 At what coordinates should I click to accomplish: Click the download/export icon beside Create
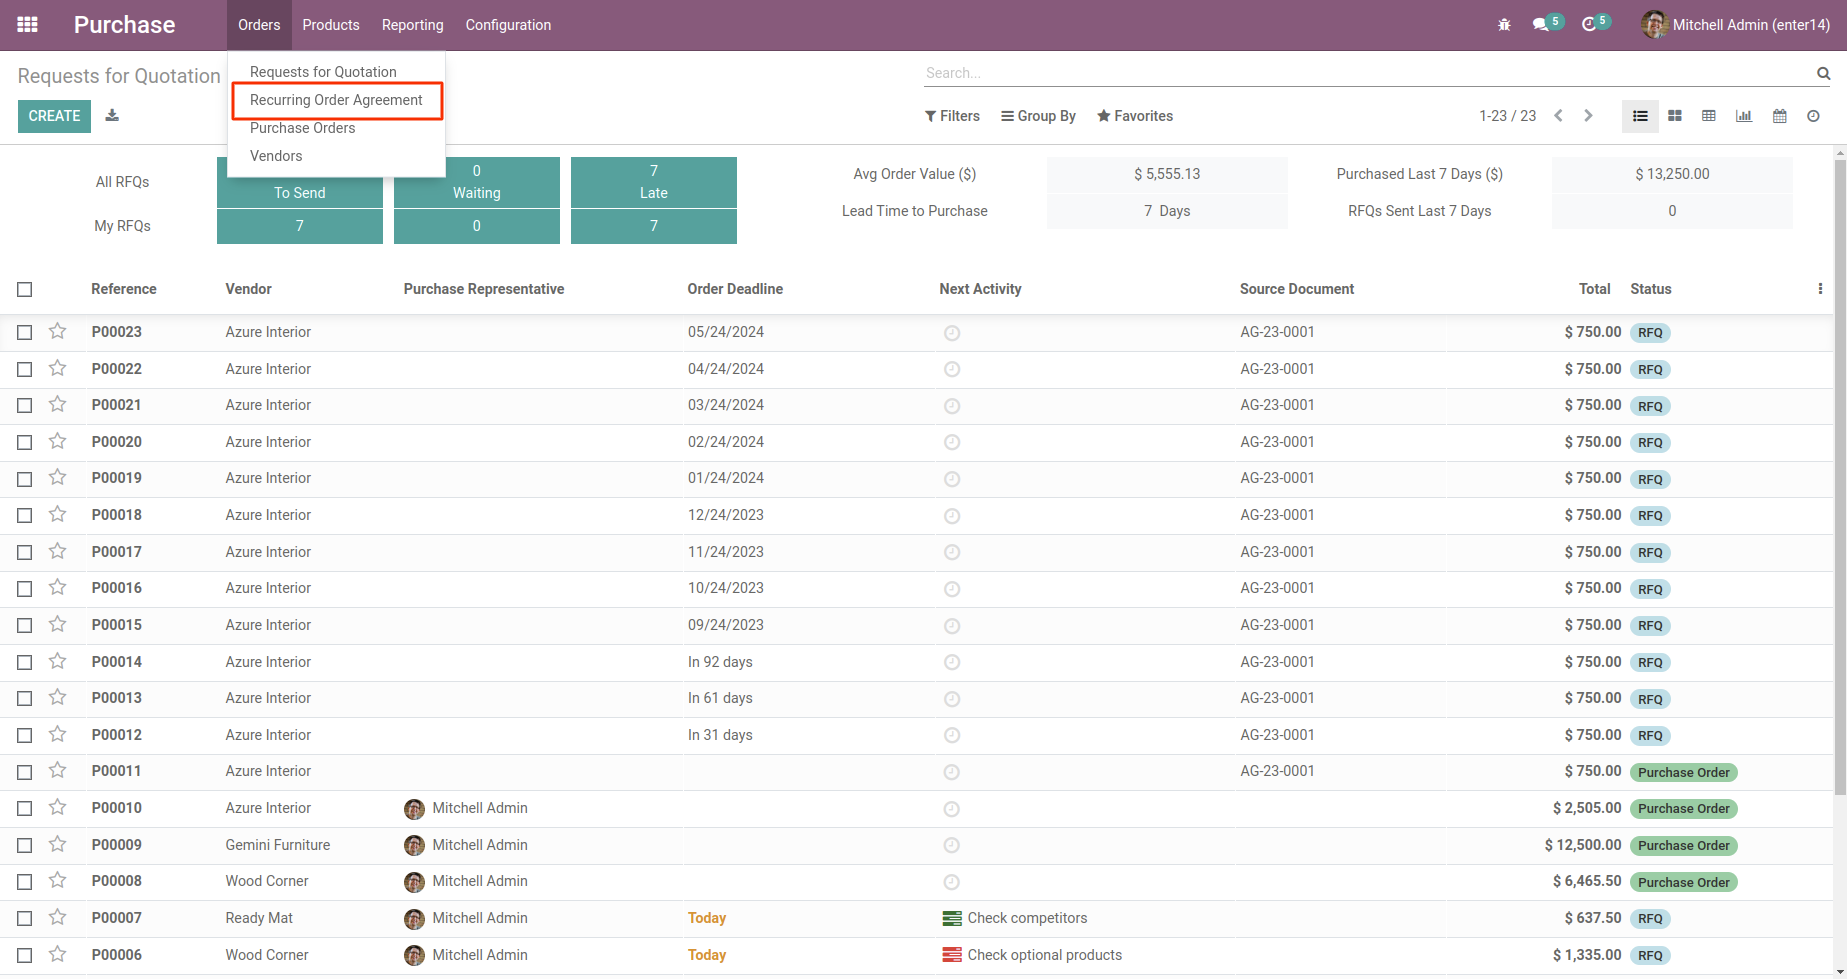pos(112,116)
